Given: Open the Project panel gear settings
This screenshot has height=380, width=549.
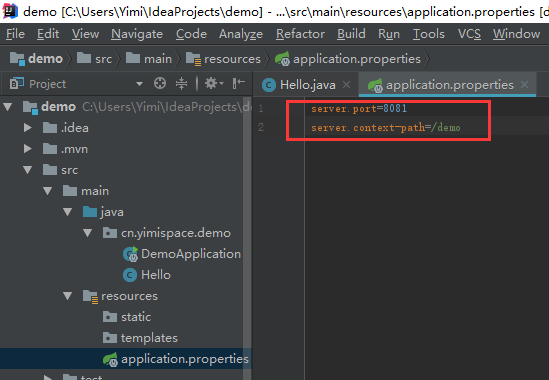Looking at the screenshot, I should click(214, 83).
